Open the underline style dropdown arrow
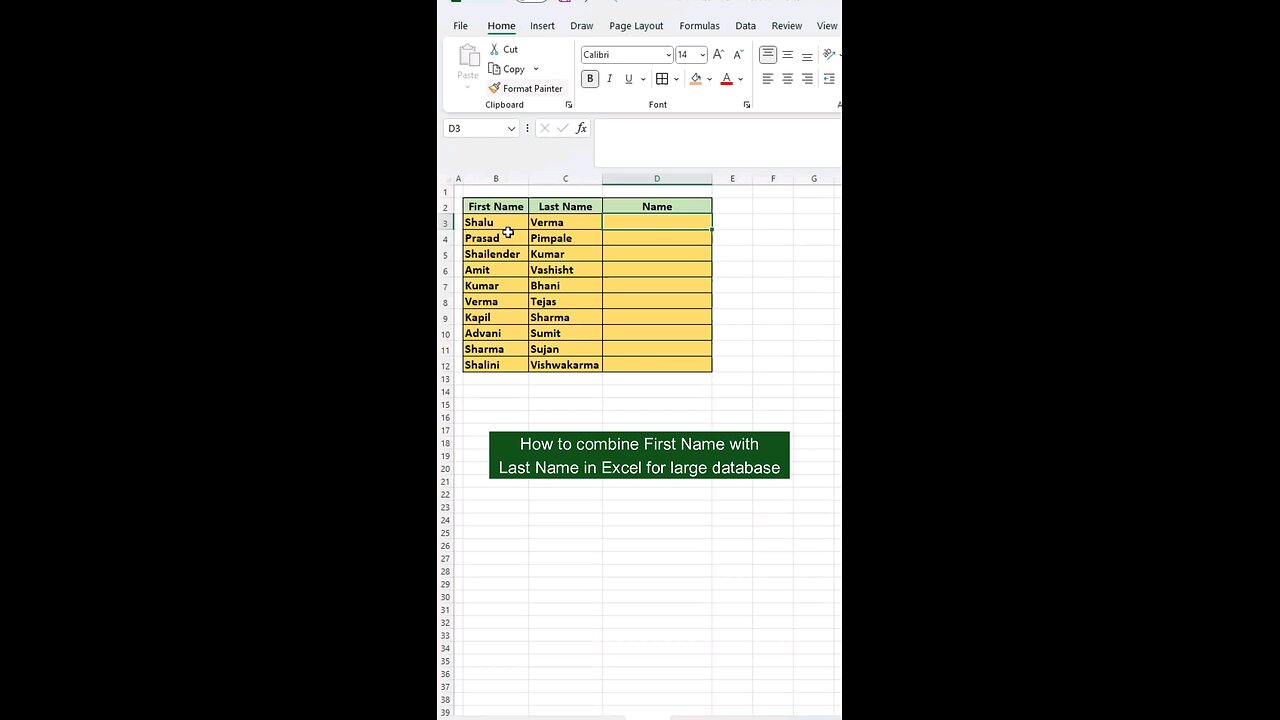This screenshot has width=1280, height=720. pos(643,79)
